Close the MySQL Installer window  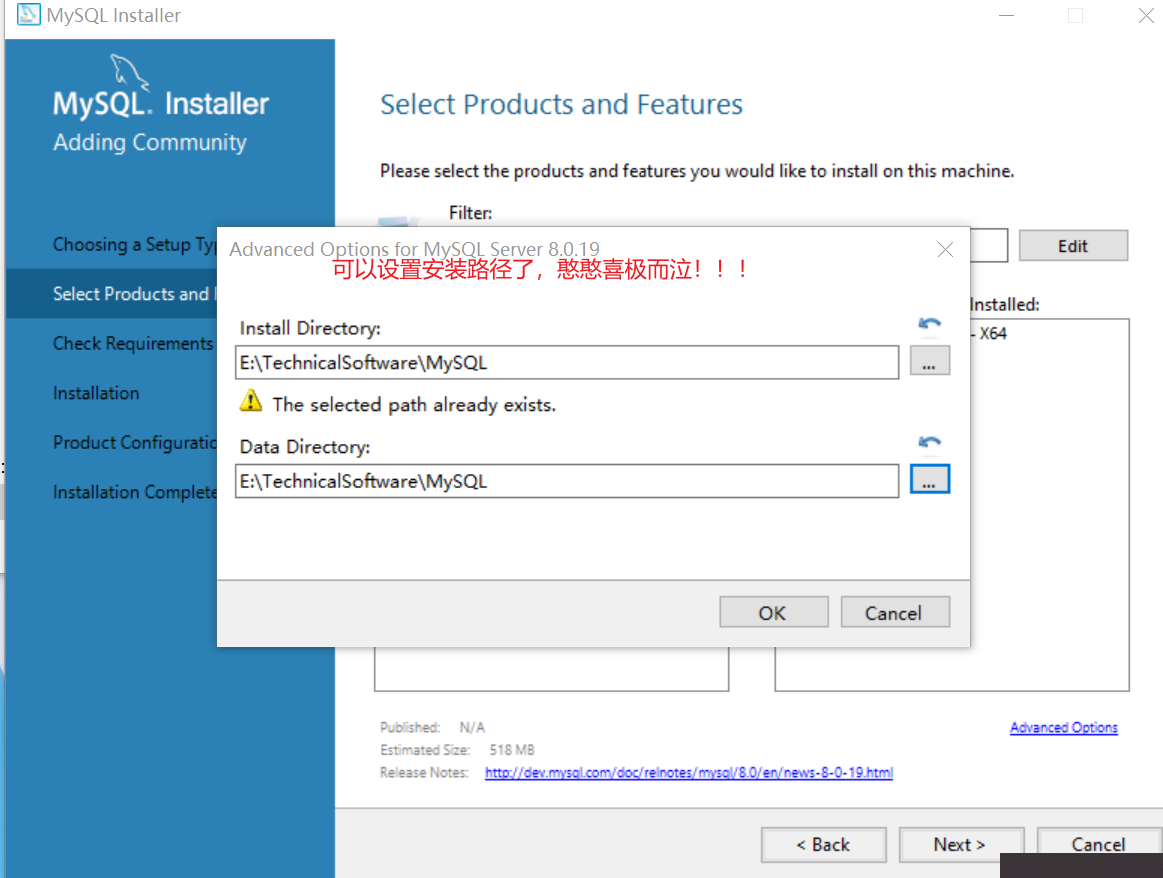click(x=1146, y=16)
